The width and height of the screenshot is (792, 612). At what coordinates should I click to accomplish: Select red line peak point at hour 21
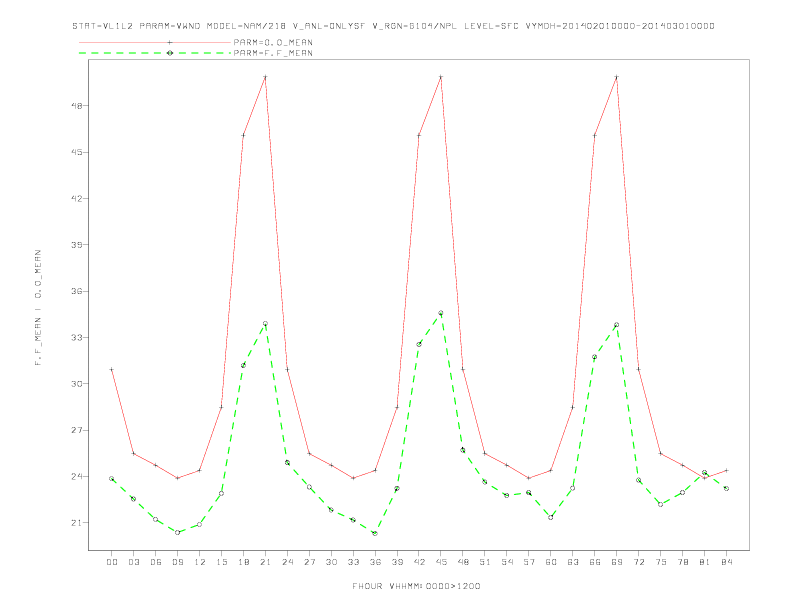tap(265, 77)
